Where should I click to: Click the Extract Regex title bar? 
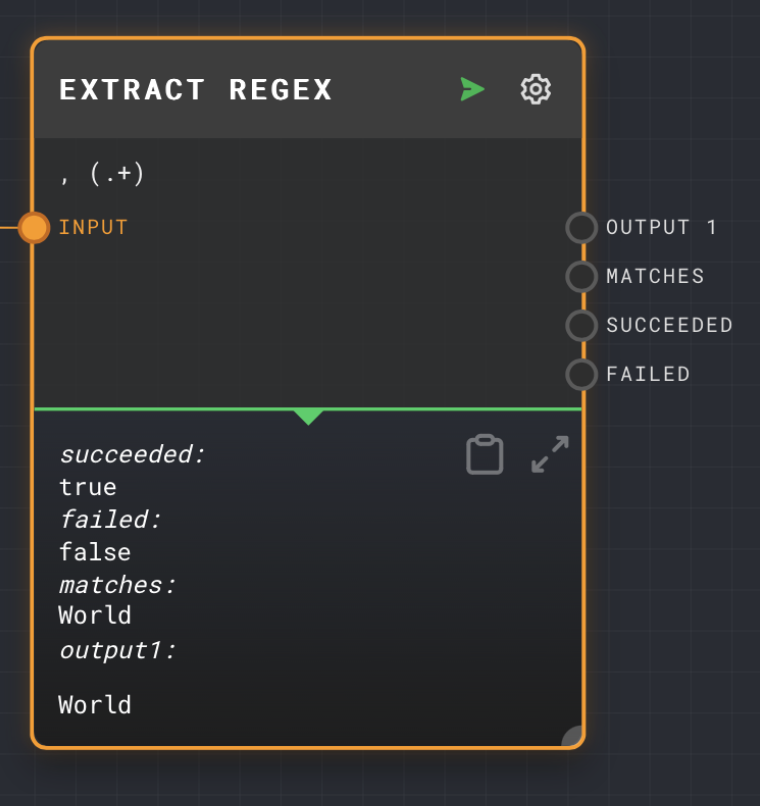pos(308,89)
